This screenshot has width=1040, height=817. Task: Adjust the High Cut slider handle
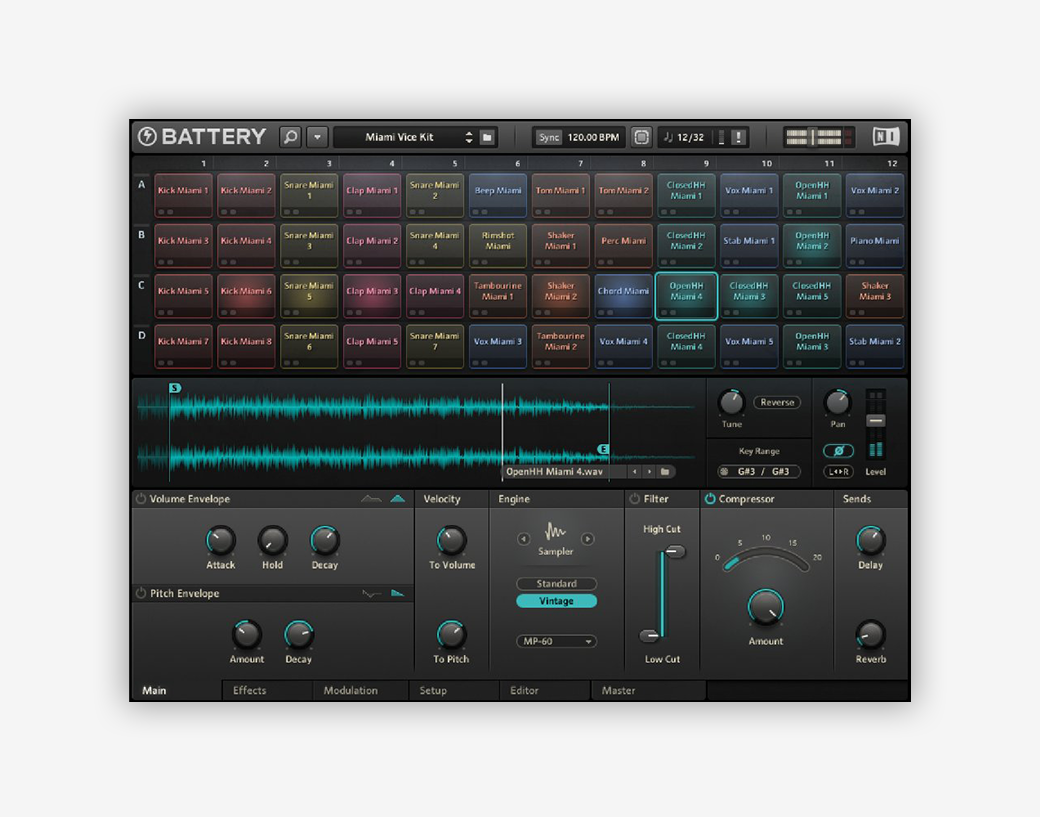(x=675, y=552)
